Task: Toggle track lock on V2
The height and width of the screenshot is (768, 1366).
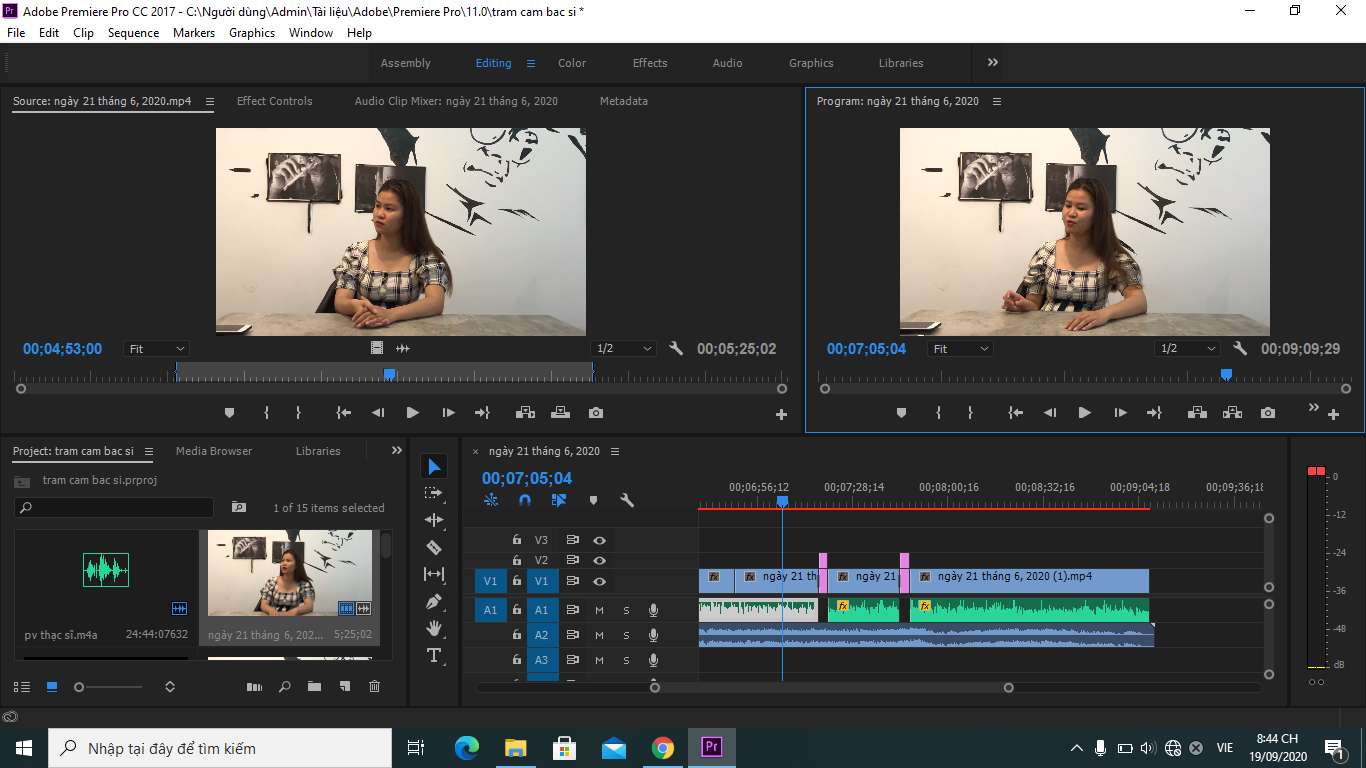Action: pos(517,560)
